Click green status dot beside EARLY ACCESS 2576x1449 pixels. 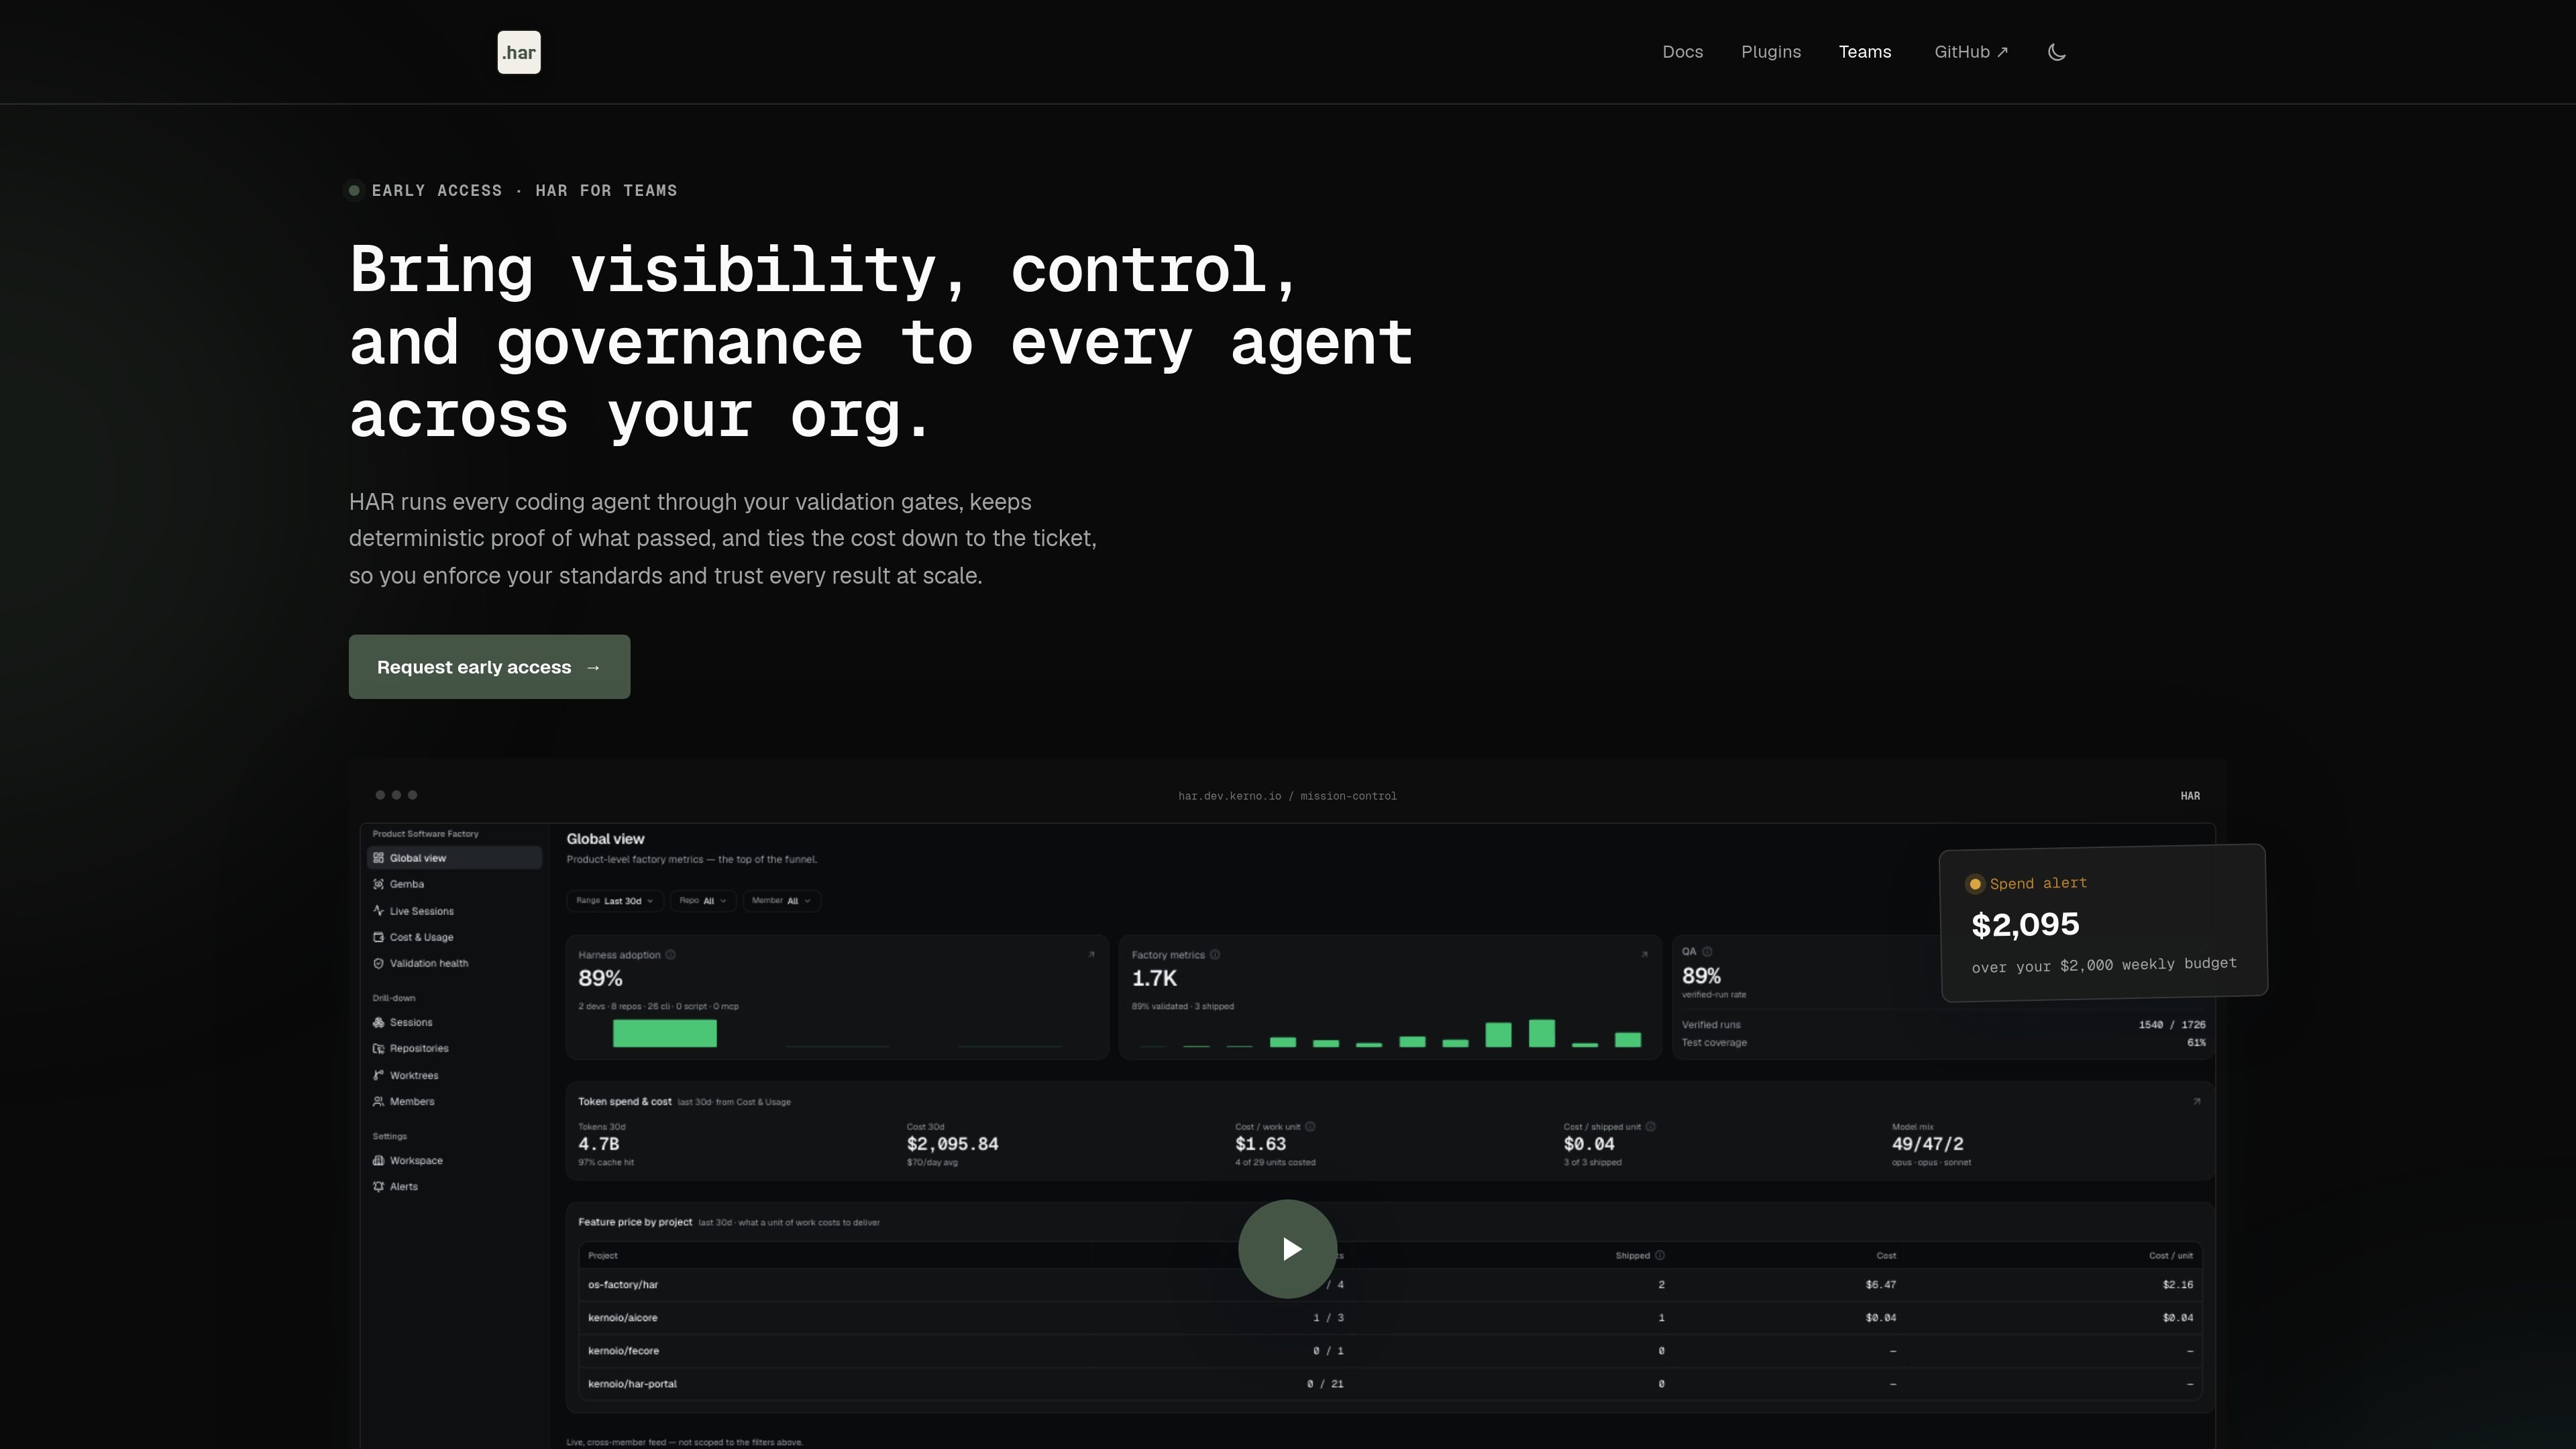tap(354, 191)
